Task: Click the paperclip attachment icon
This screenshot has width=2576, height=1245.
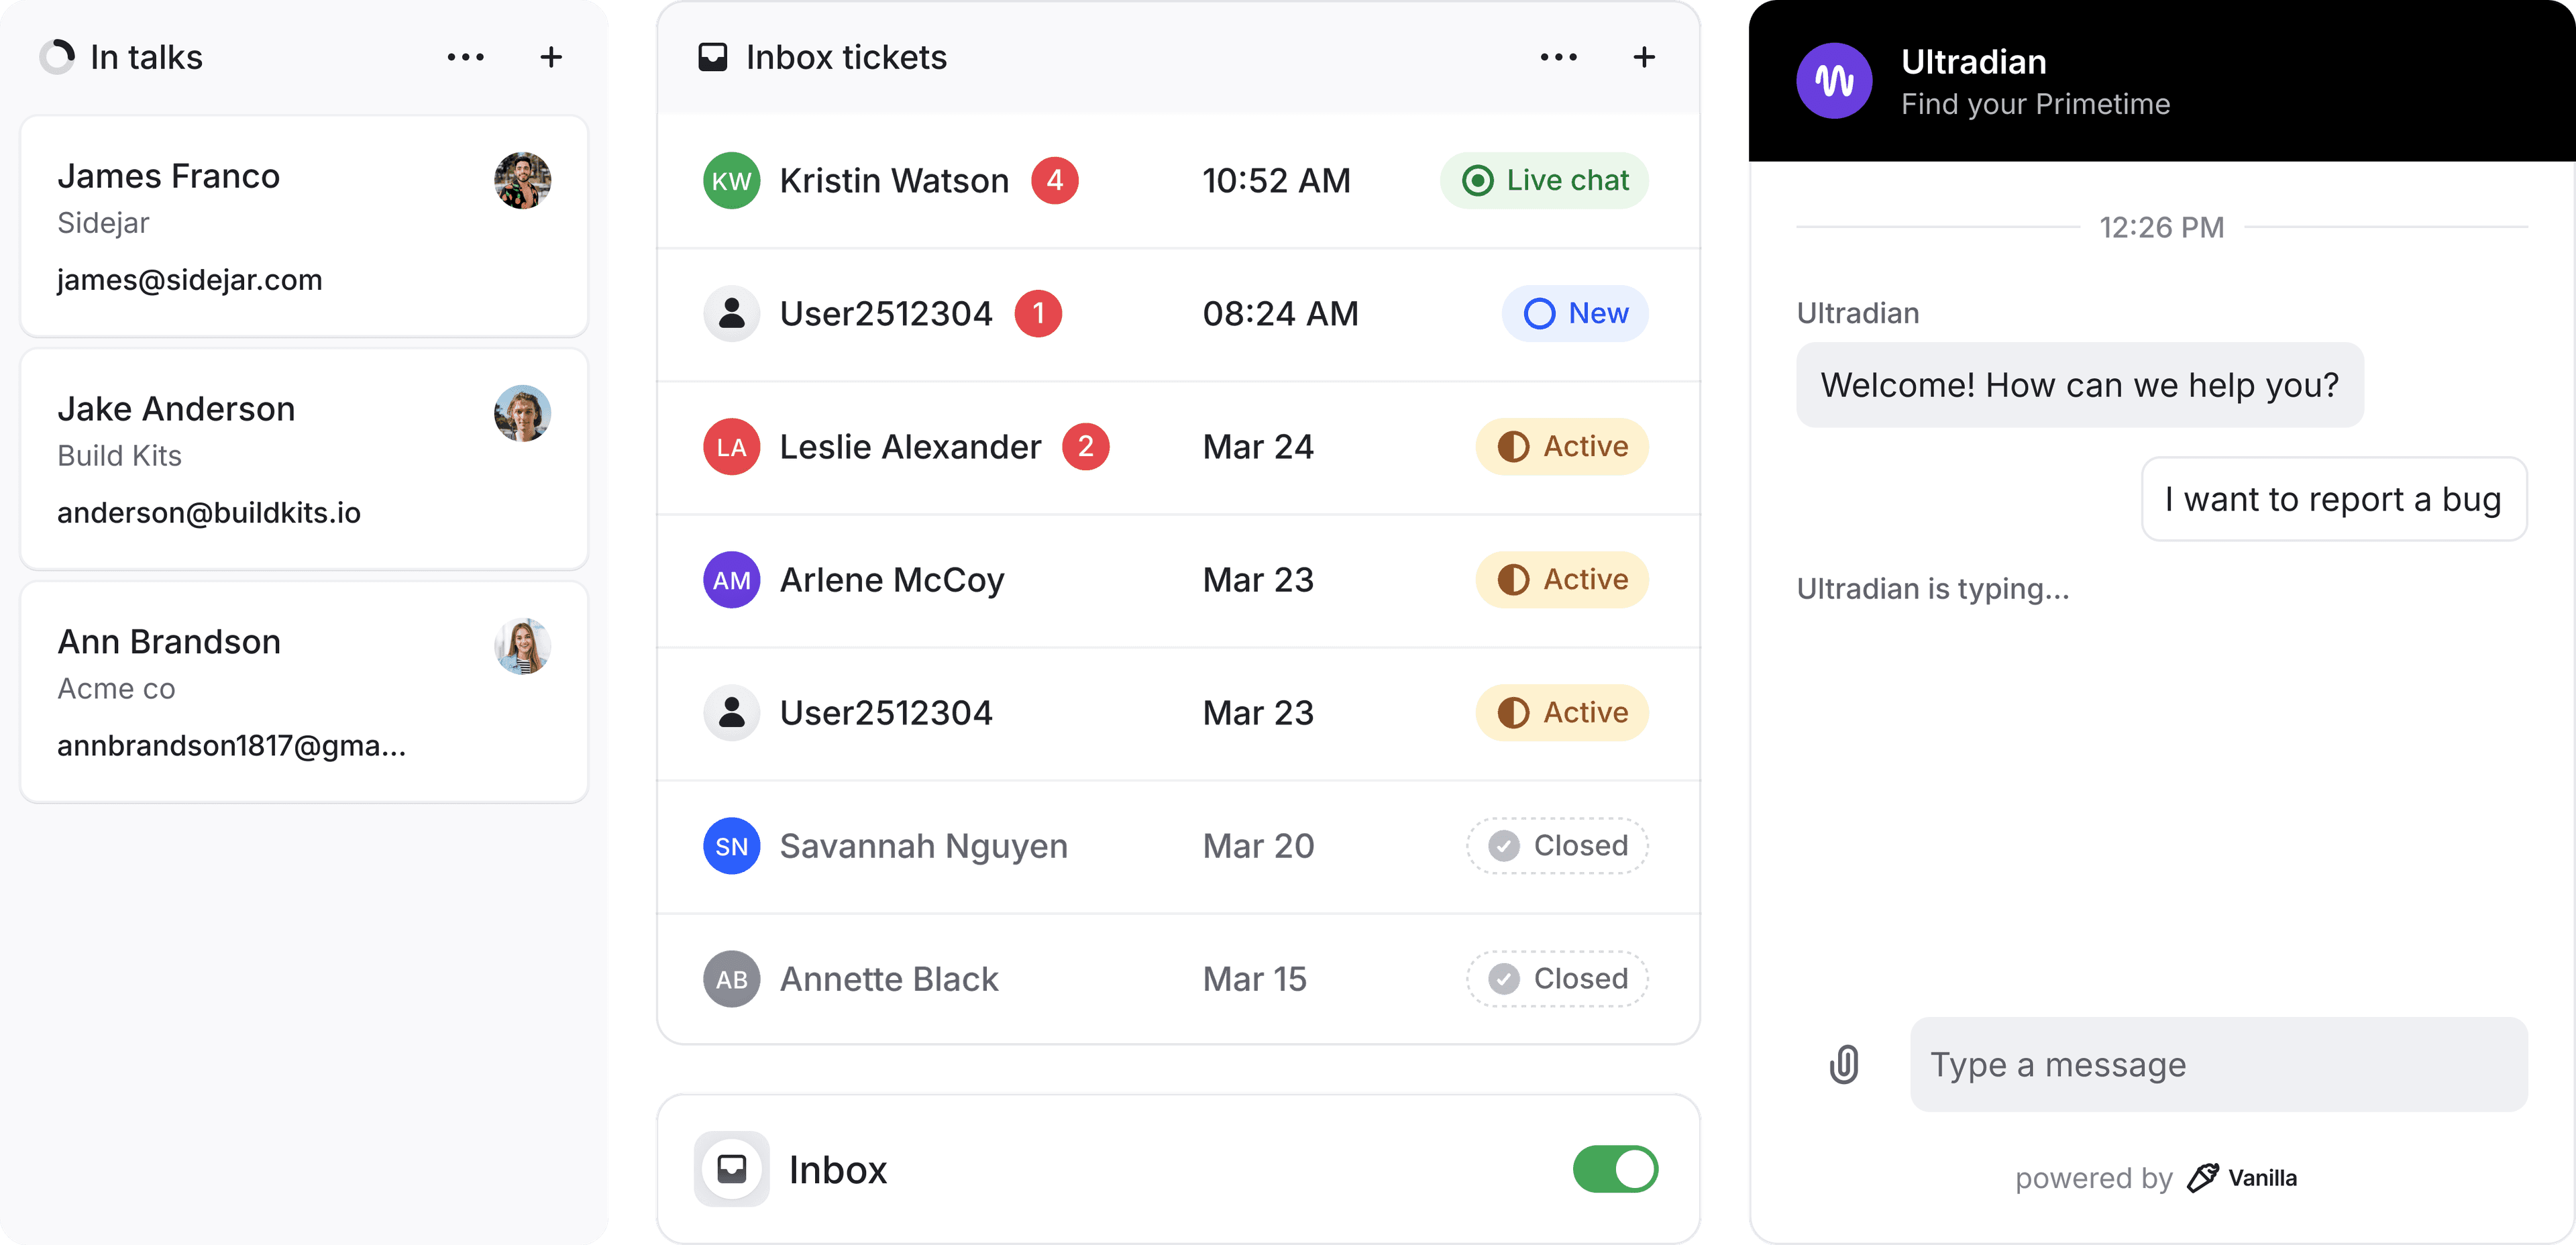Action: click(x=1843, y=1064)
